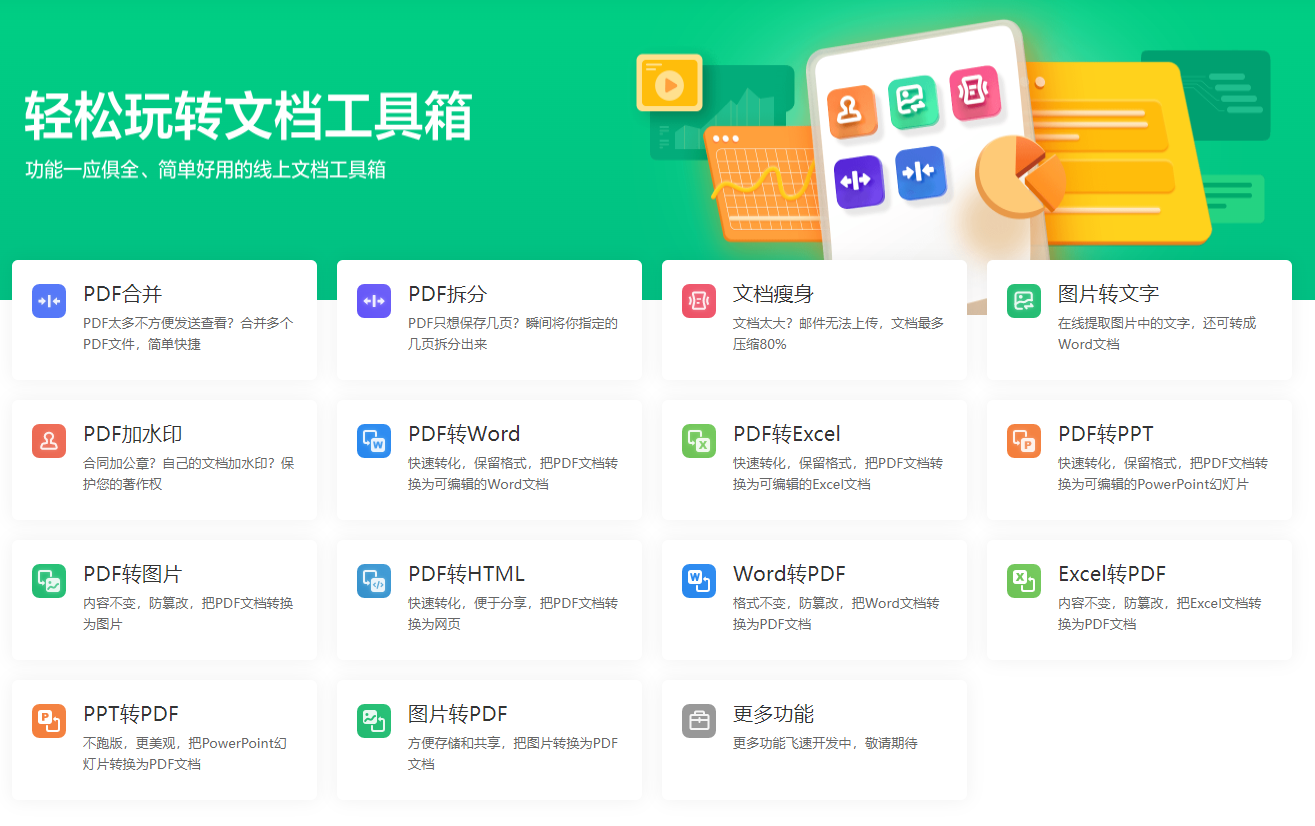Viewport: 1315px width, 826px height.
Task: Select the PDF转HTML description text
Action: point(512,613)
